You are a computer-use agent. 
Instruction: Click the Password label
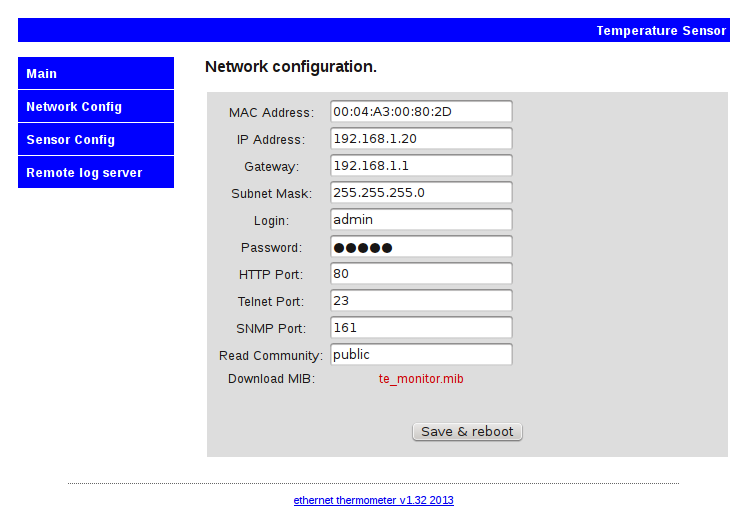[271, 248]
